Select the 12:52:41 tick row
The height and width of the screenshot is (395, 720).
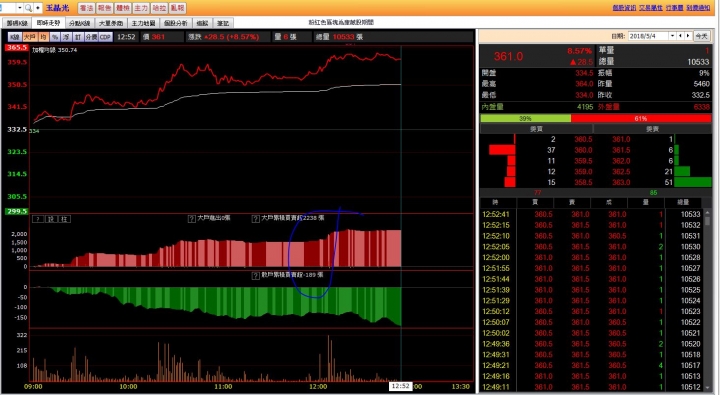591,214
